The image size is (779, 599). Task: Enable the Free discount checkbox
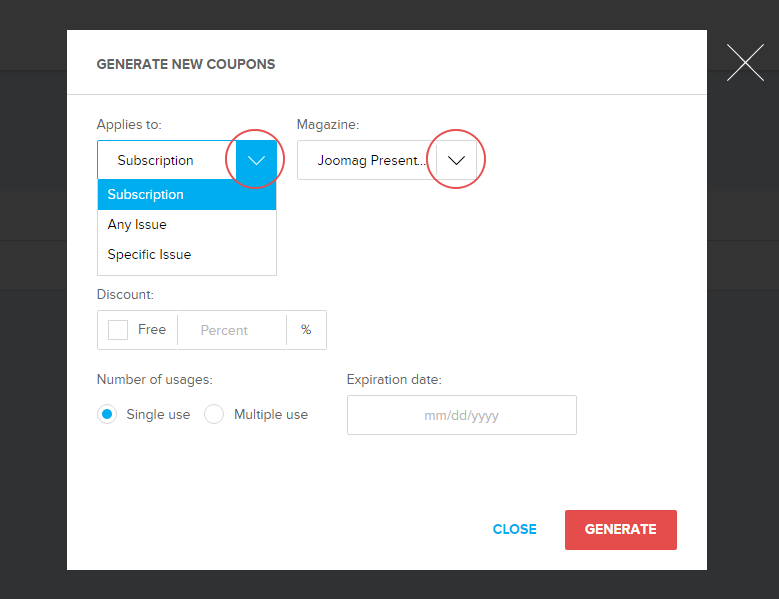click(x=118, y=330)
